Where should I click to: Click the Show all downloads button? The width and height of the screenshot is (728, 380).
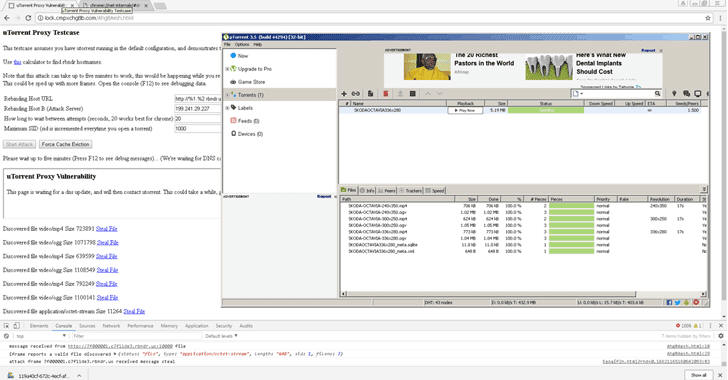[699, 375]
